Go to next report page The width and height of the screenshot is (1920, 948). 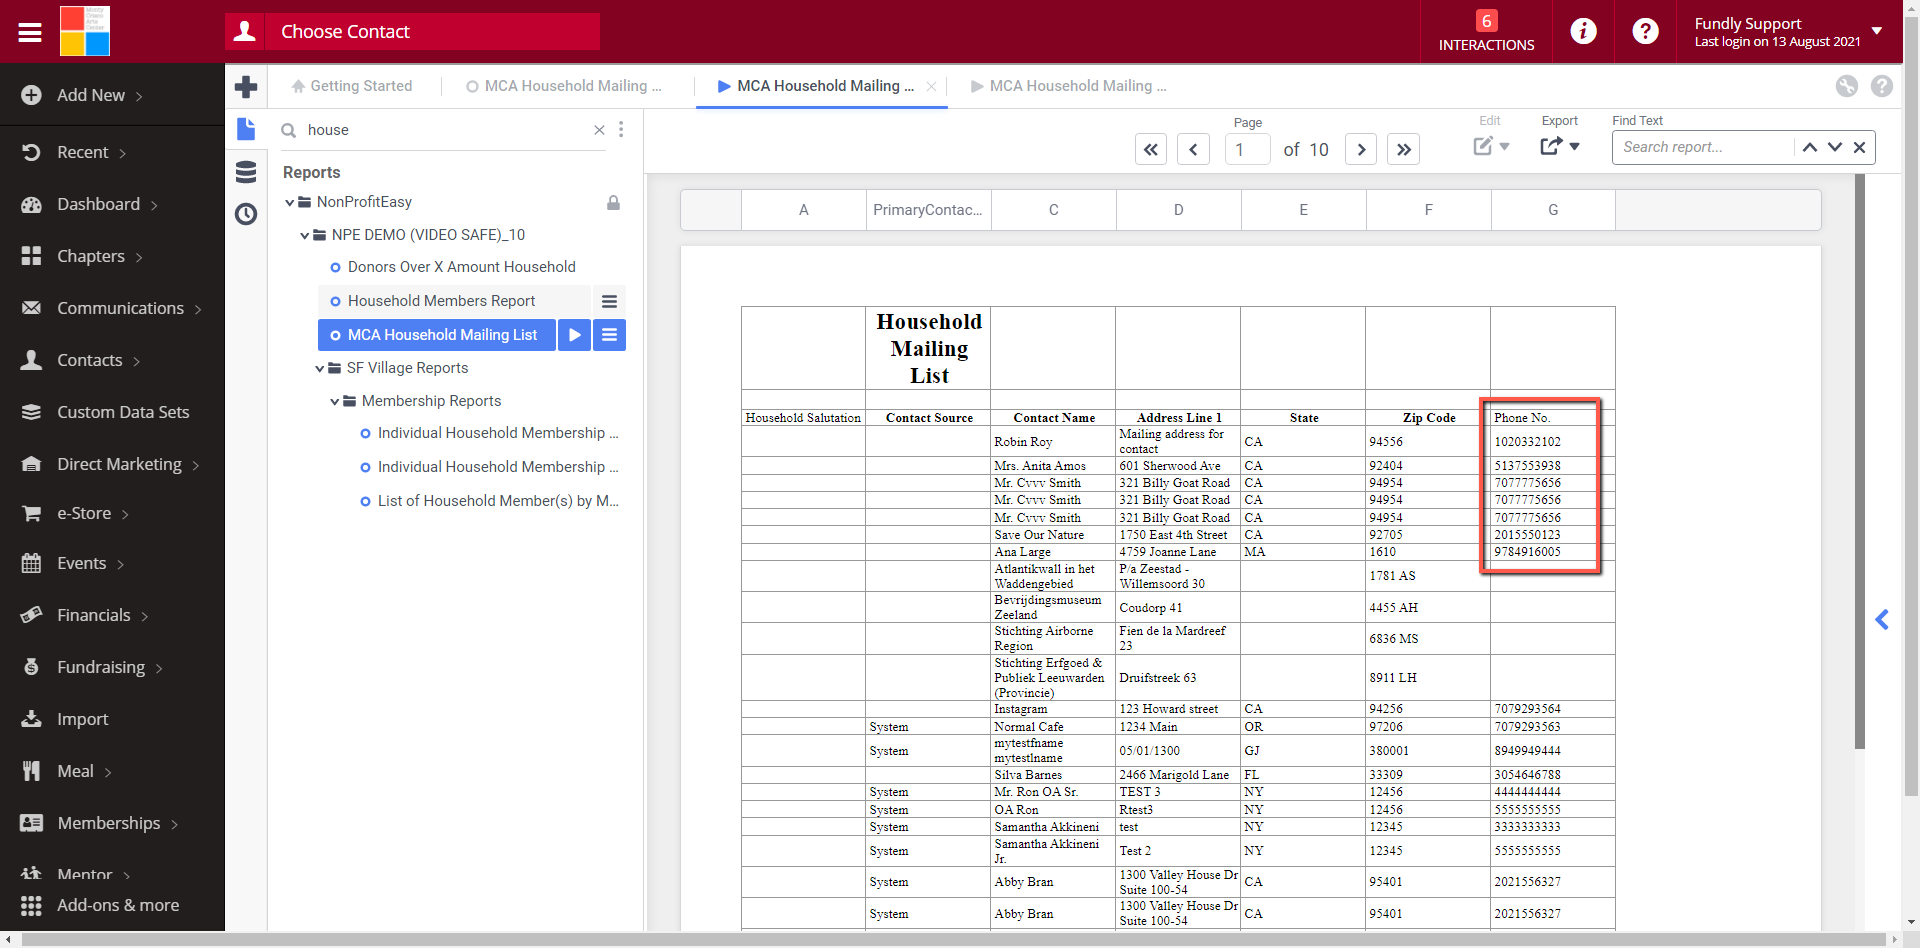pos(1360,149)
